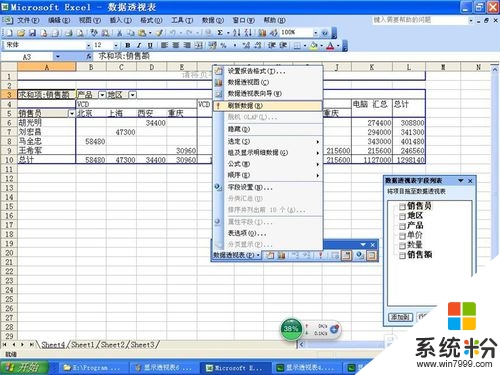The height and width of the screenshot is (375, 500).
Task: Click the Center alignment icon
Action: tap(176, 45)
